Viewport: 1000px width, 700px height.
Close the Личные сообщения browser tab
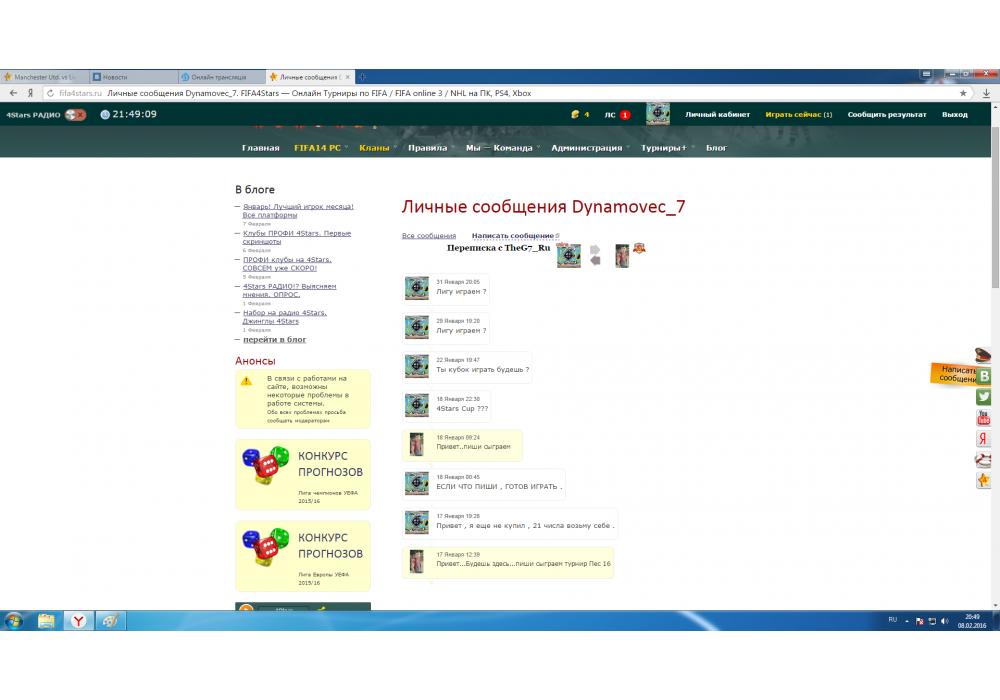tap(348, 77)
